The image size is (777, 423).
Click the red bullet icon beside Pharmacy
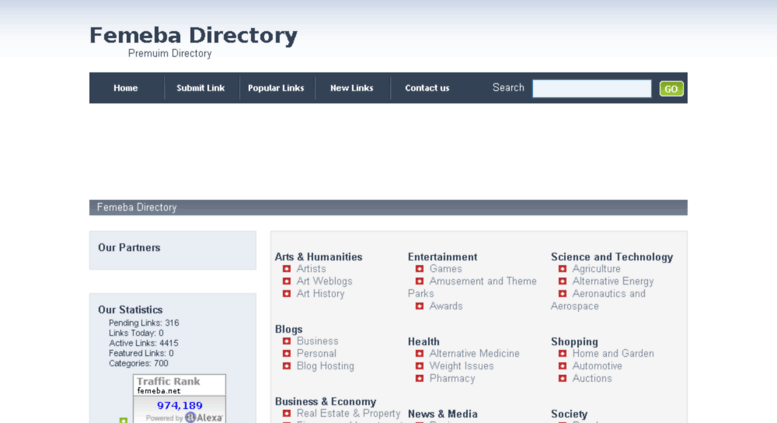coord(419,378)
